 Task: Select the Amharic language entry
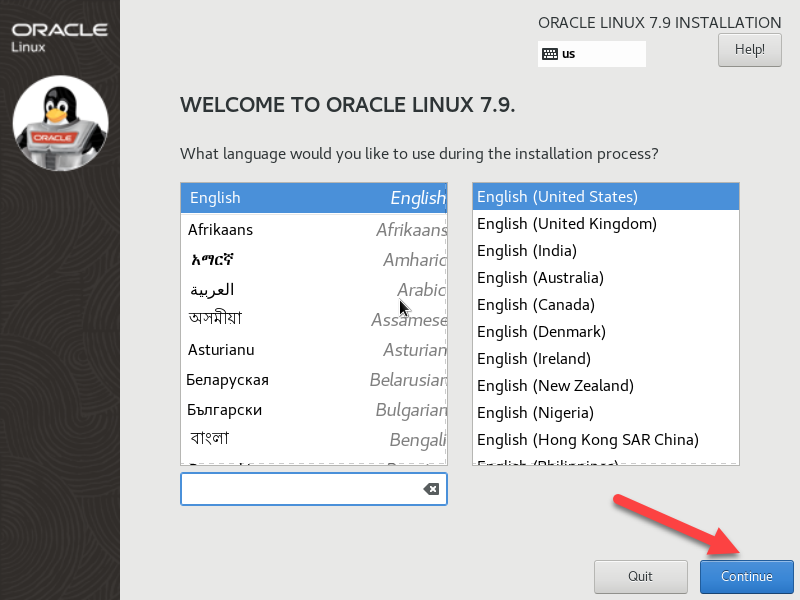coord(313,260)
